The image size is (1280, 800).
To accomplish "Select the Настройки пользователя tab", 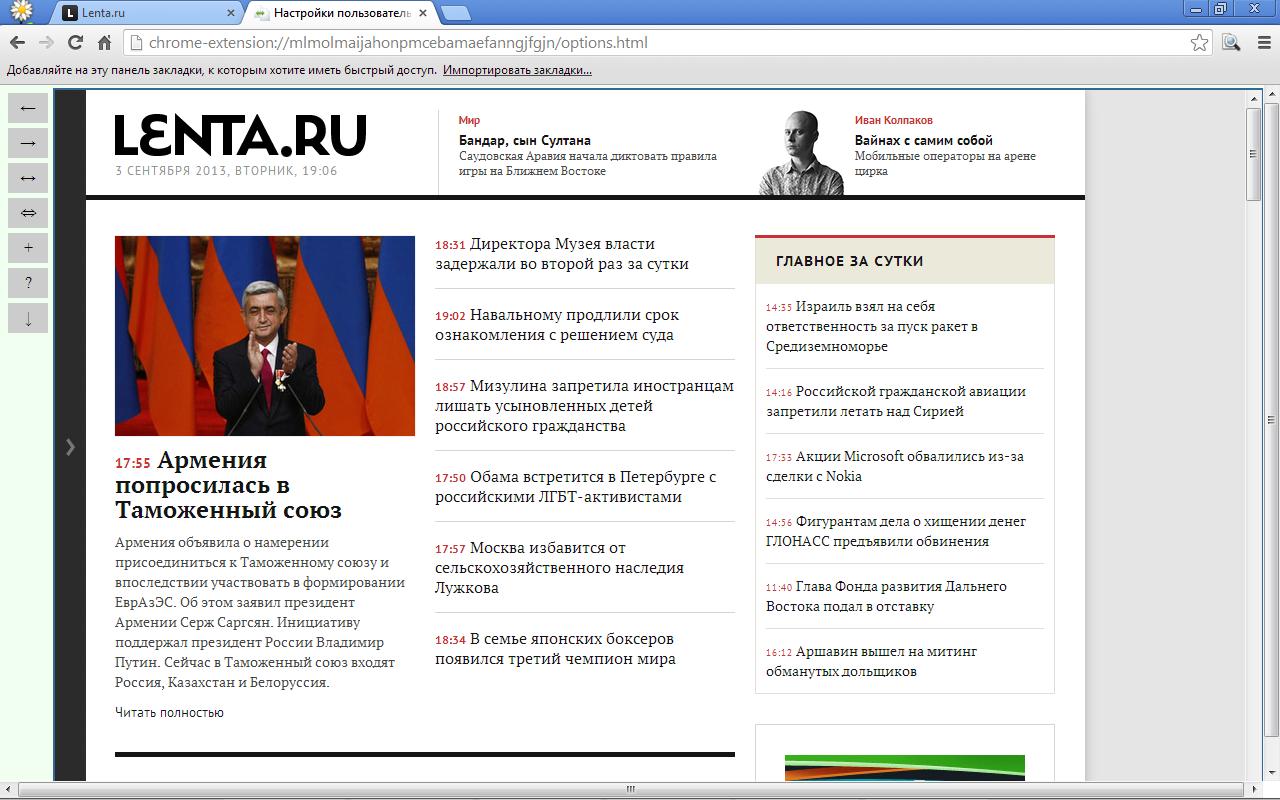I will (x=340, y=13).
